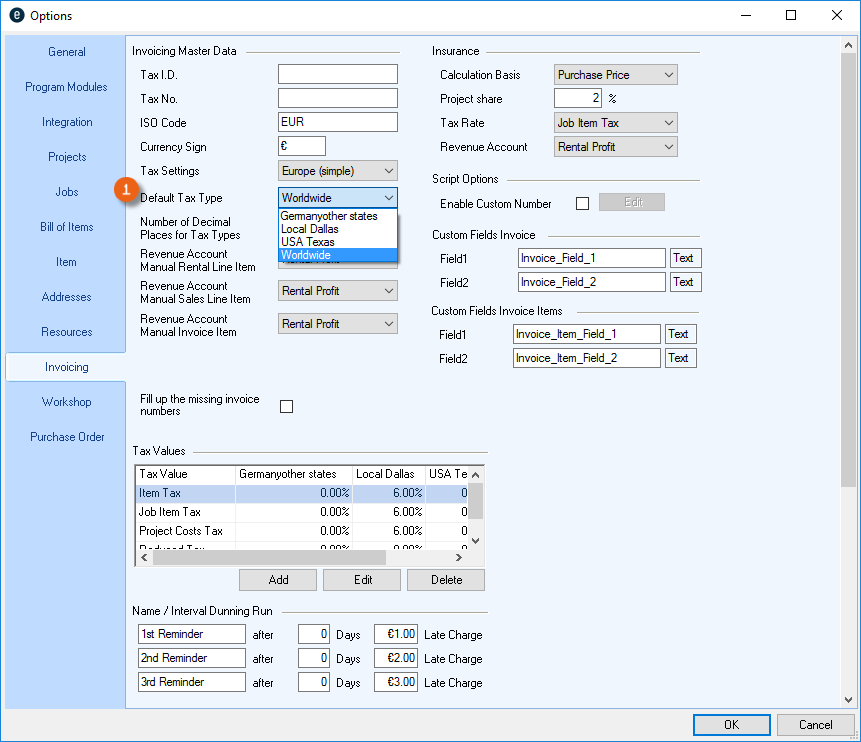The image size is (861, 742).
Task: Click the orange step 1 marker badge
Action: point(126,190)
